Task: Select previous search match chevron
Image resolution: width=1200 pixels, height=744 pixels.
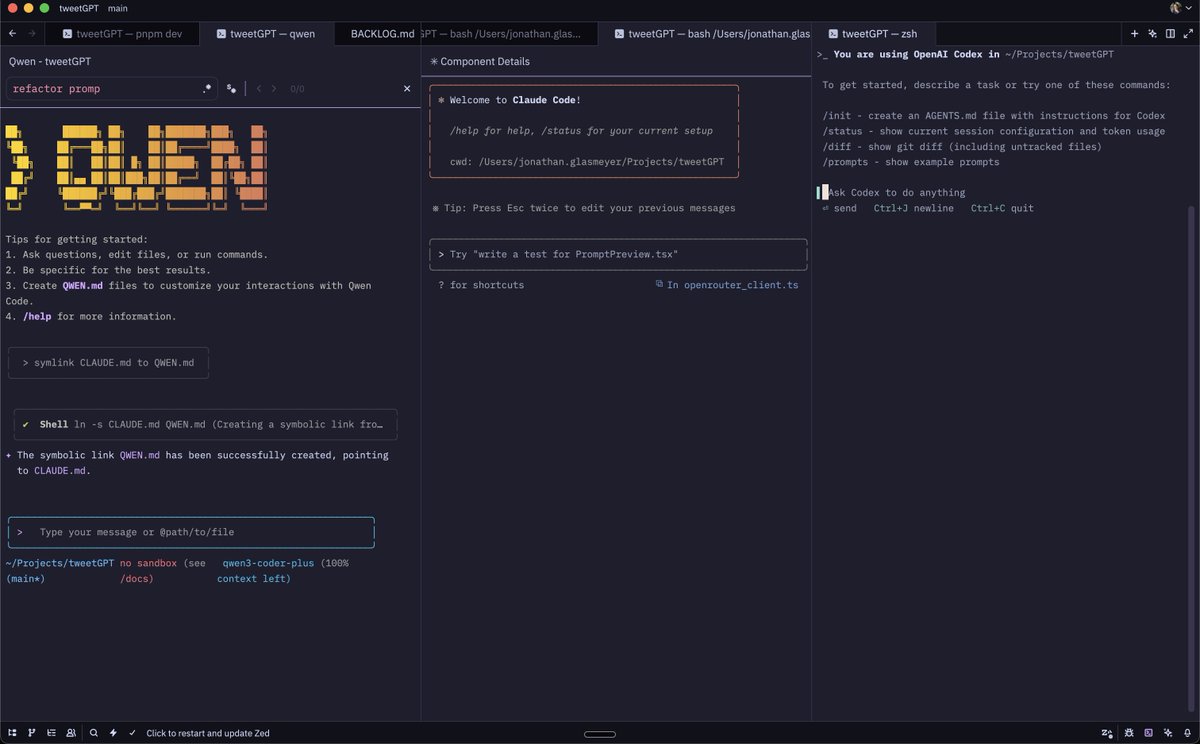Action: point(259,89)
